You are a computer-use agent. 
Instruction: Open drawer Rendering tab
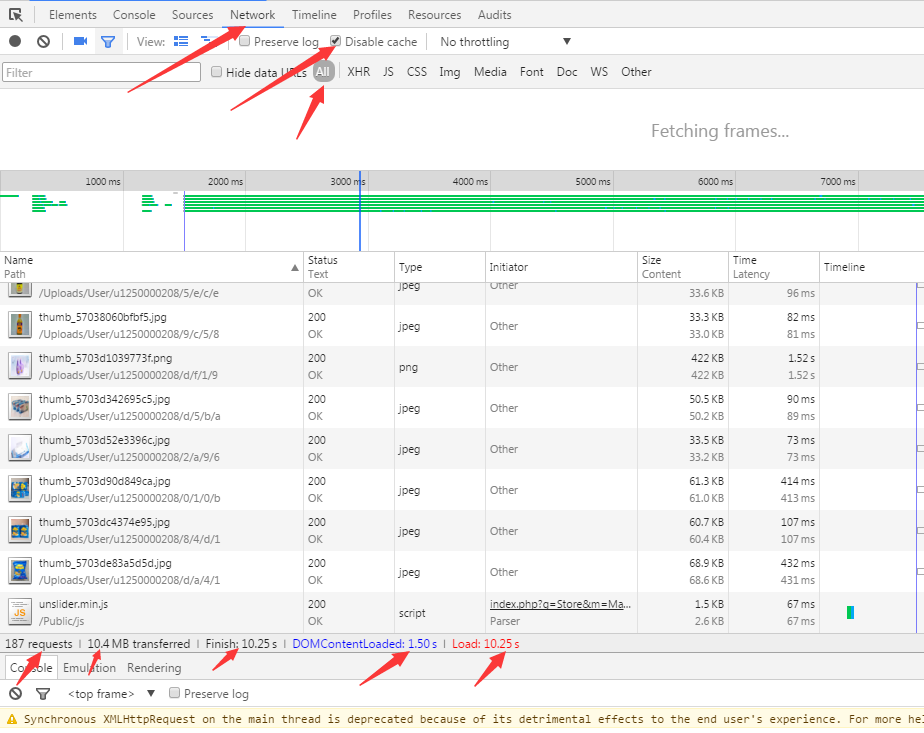154,668
